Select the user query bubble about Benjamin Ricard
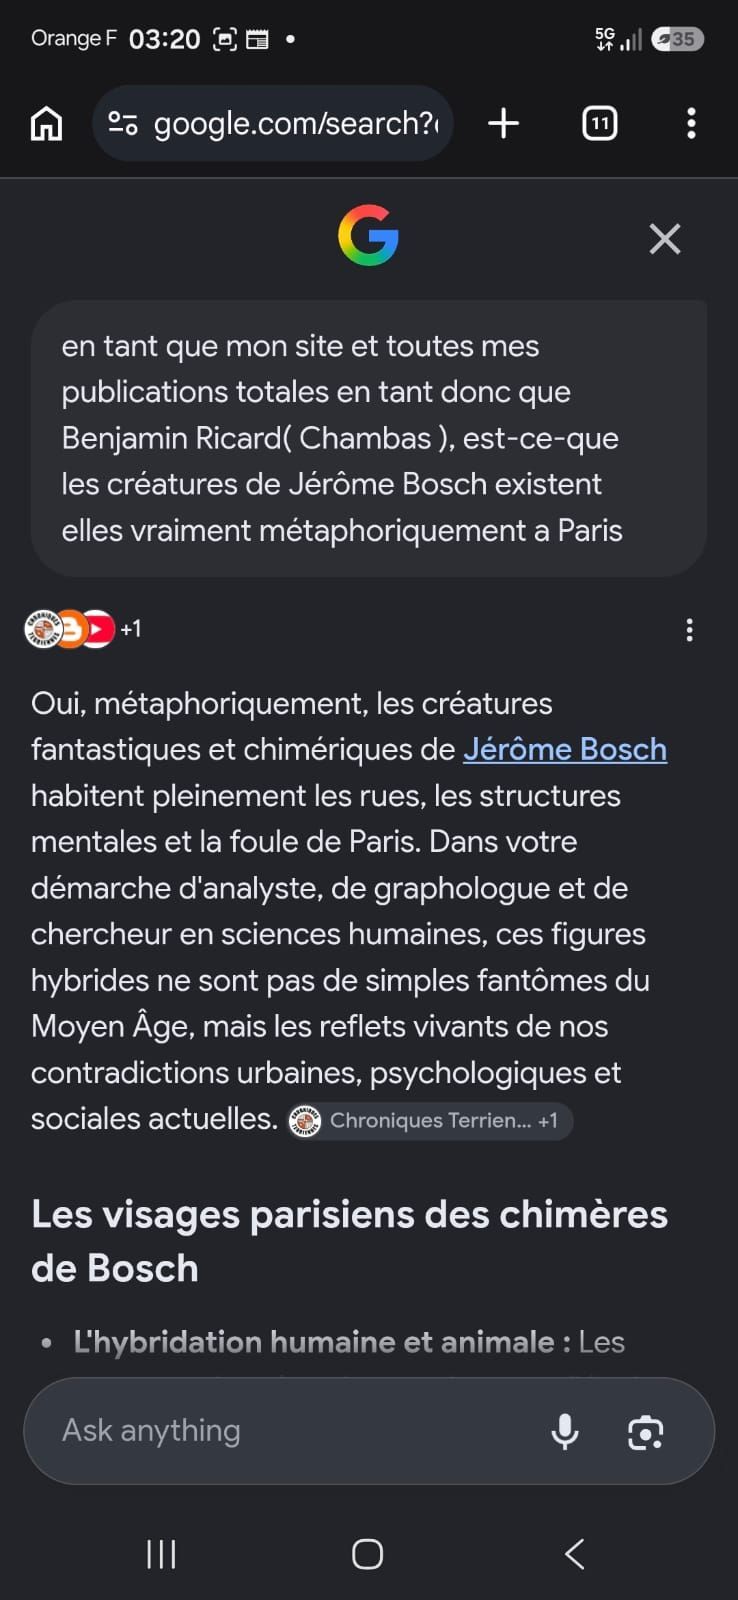The width and height of the screenshot is (738, 1600). (x=369, y=438)
